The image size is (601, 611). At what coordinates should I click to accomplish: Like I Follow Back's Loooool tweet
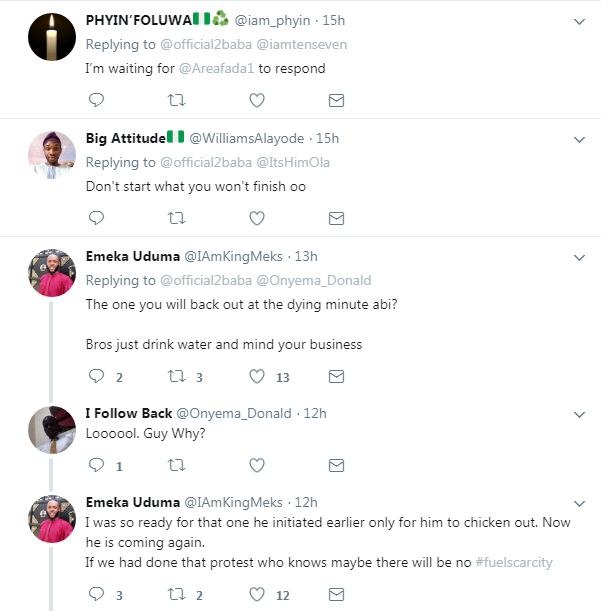(257, 465)
